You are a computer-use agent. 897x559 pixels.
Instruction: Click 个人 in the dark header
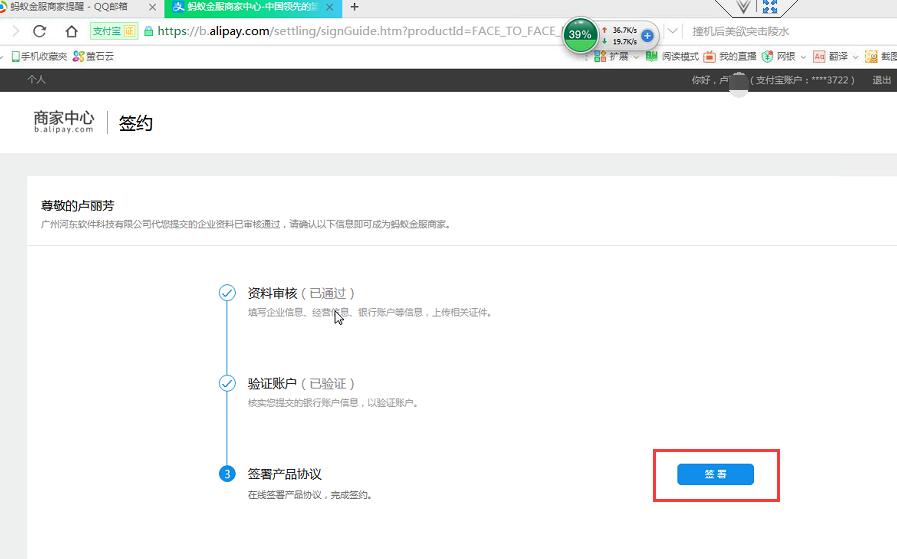[36, 80]
